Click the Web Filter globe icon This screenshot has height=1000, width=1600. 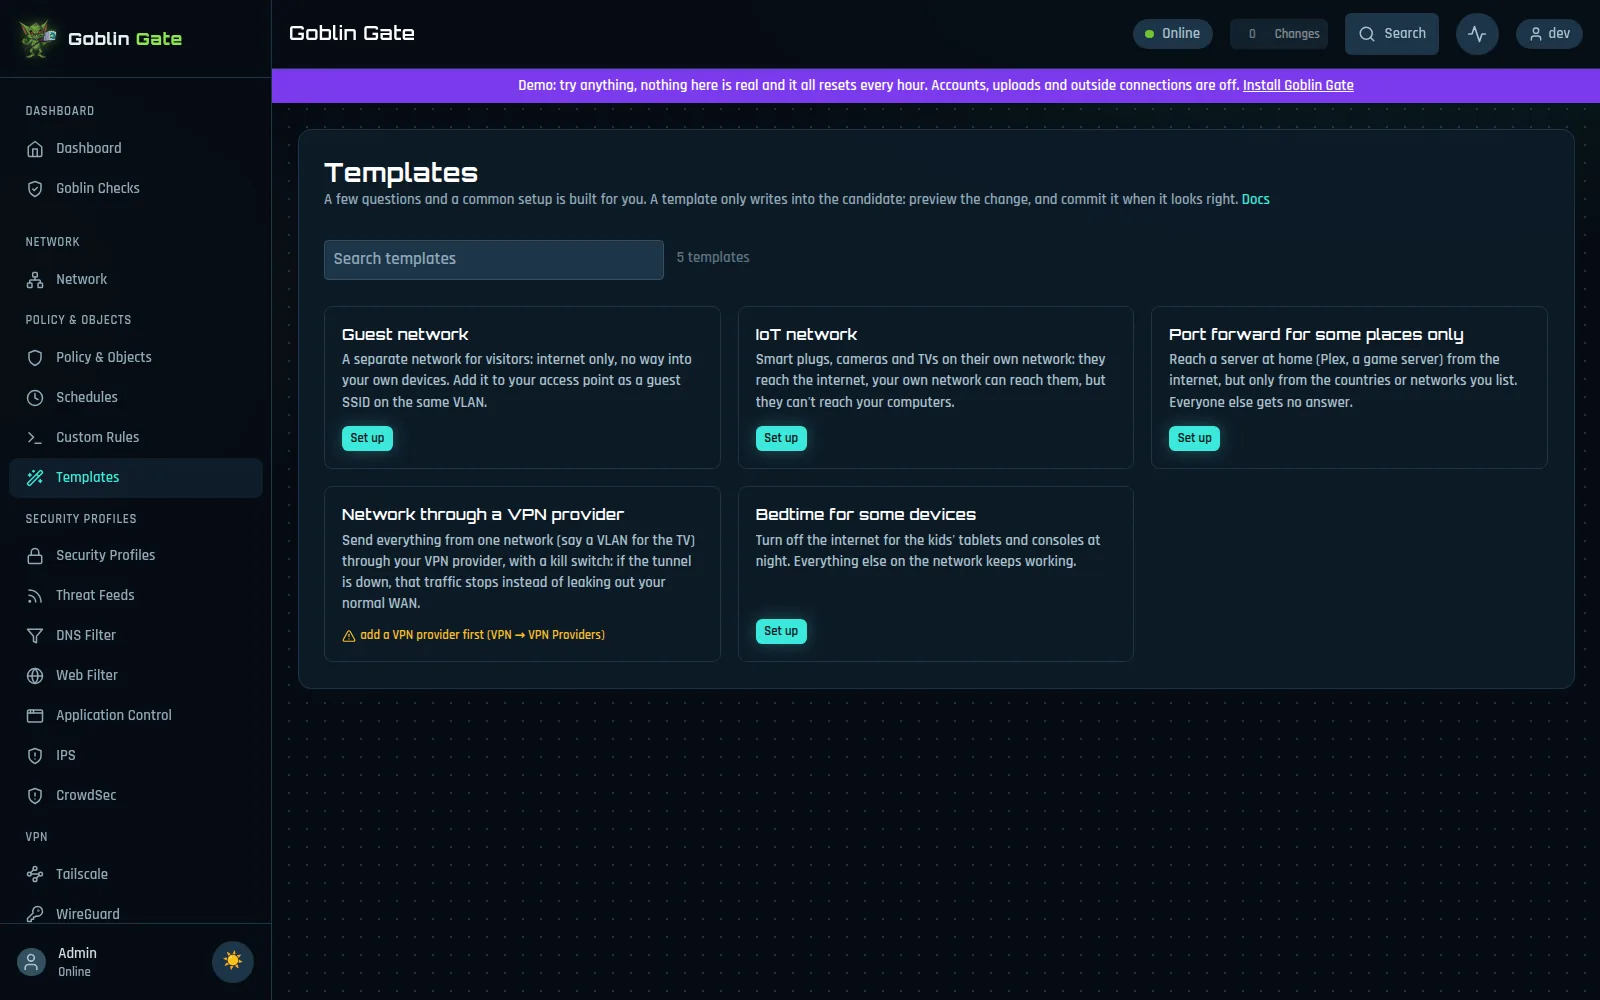click(35, 676)
